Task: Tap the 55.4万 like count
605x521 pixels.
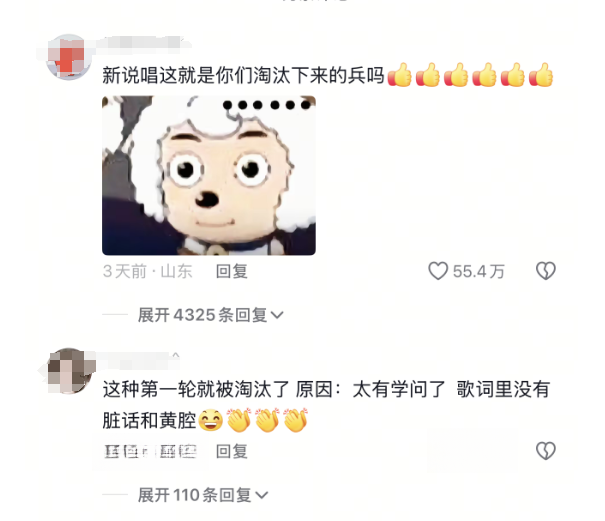Action: 478,272
